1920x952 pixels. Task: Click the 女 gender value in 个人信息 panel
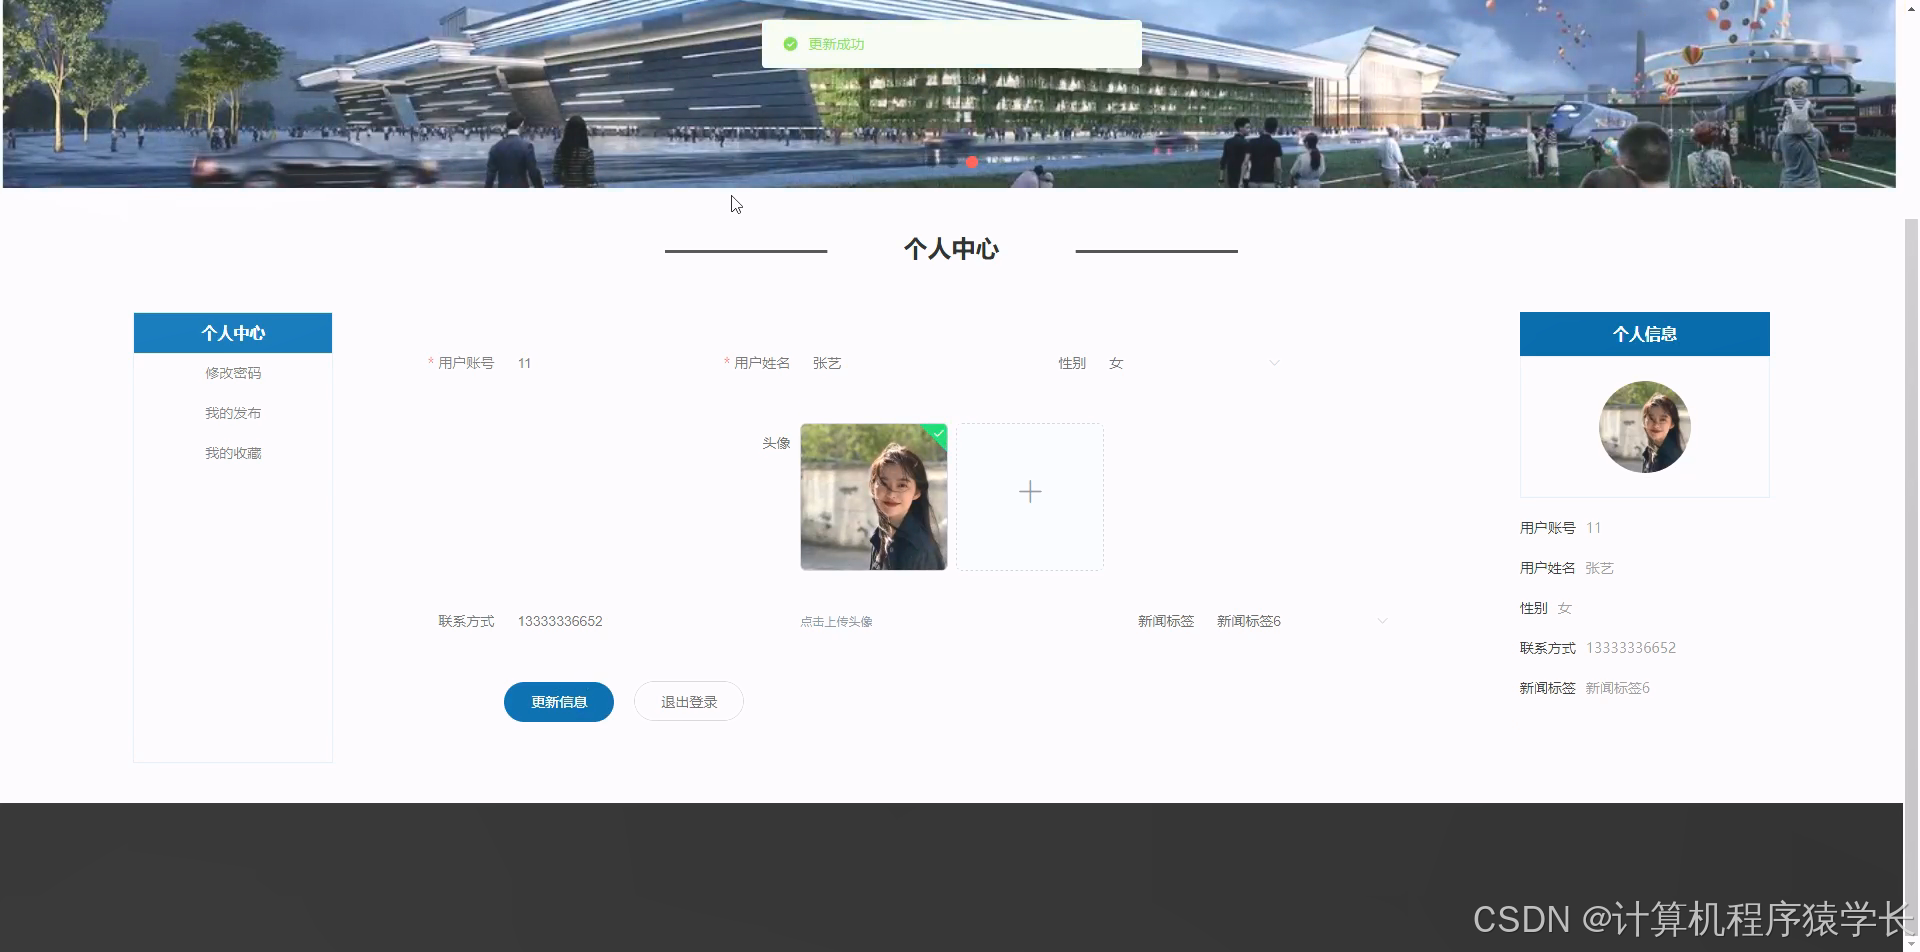(x=1564, y=608)
